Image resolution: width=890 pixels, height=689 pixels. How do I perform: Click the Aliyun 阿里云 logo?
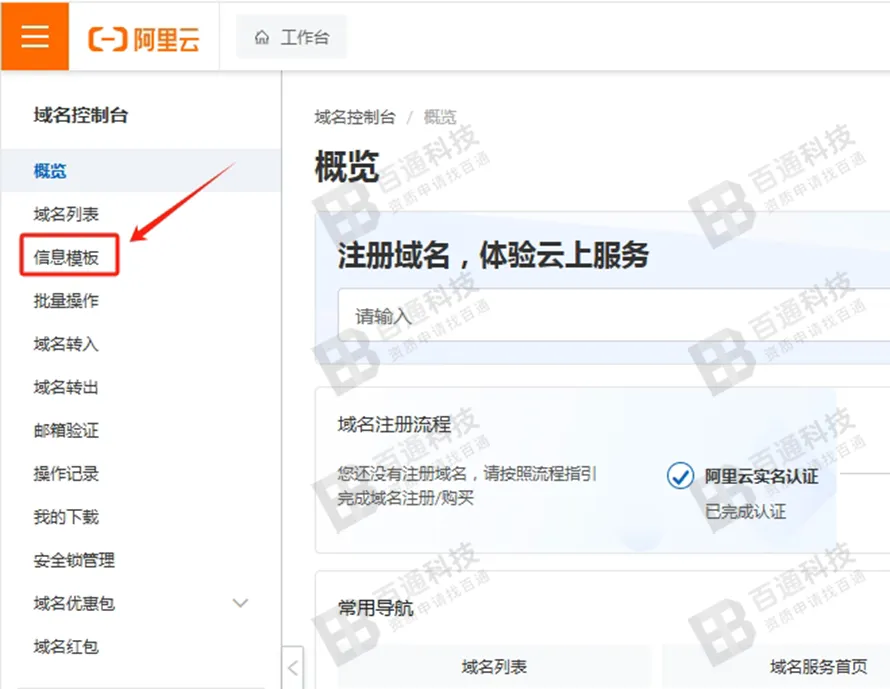point(144,39)
